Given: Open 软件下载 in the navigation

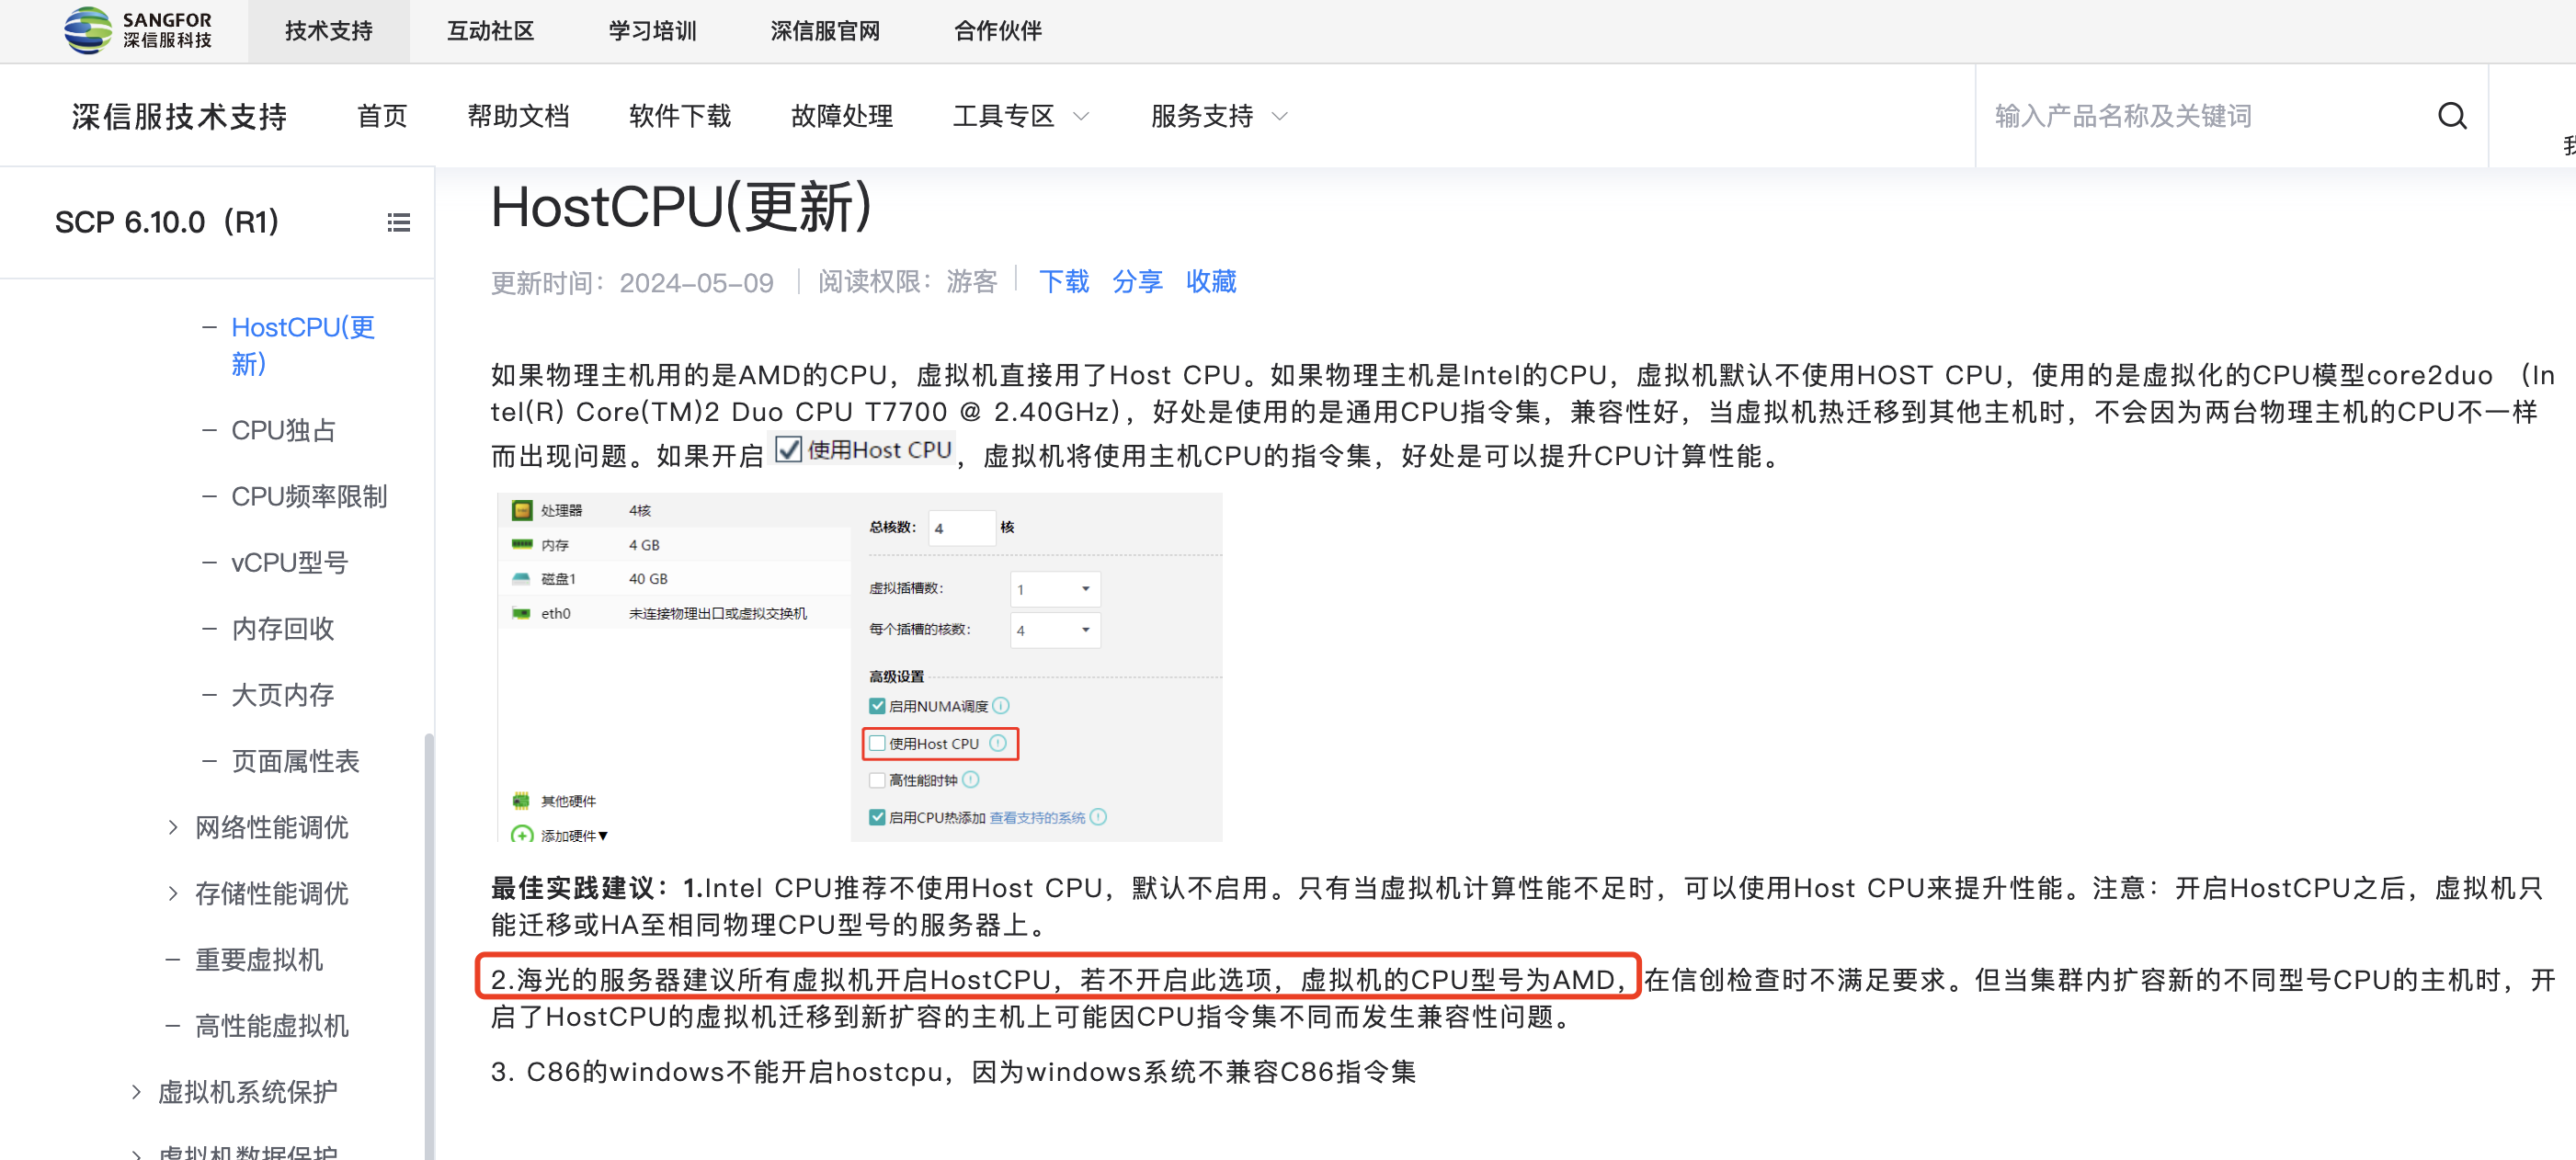Looking at the screenshot, I should tap(680, 116).
